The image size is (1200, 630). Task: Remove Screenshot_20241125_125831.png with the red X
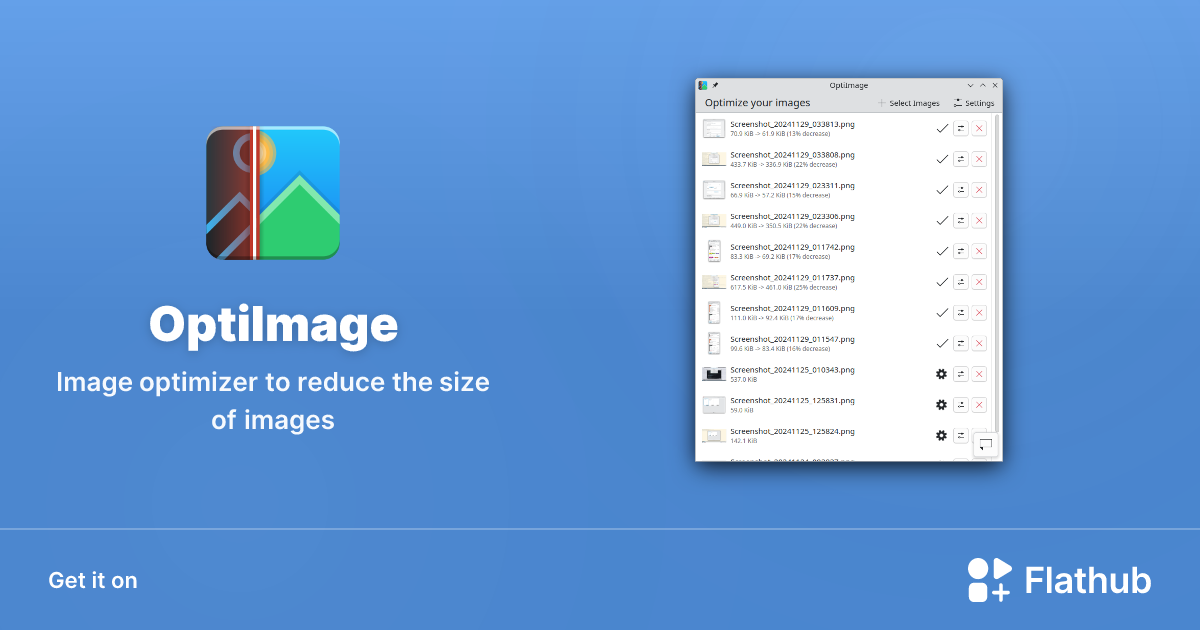pos(978,404)
